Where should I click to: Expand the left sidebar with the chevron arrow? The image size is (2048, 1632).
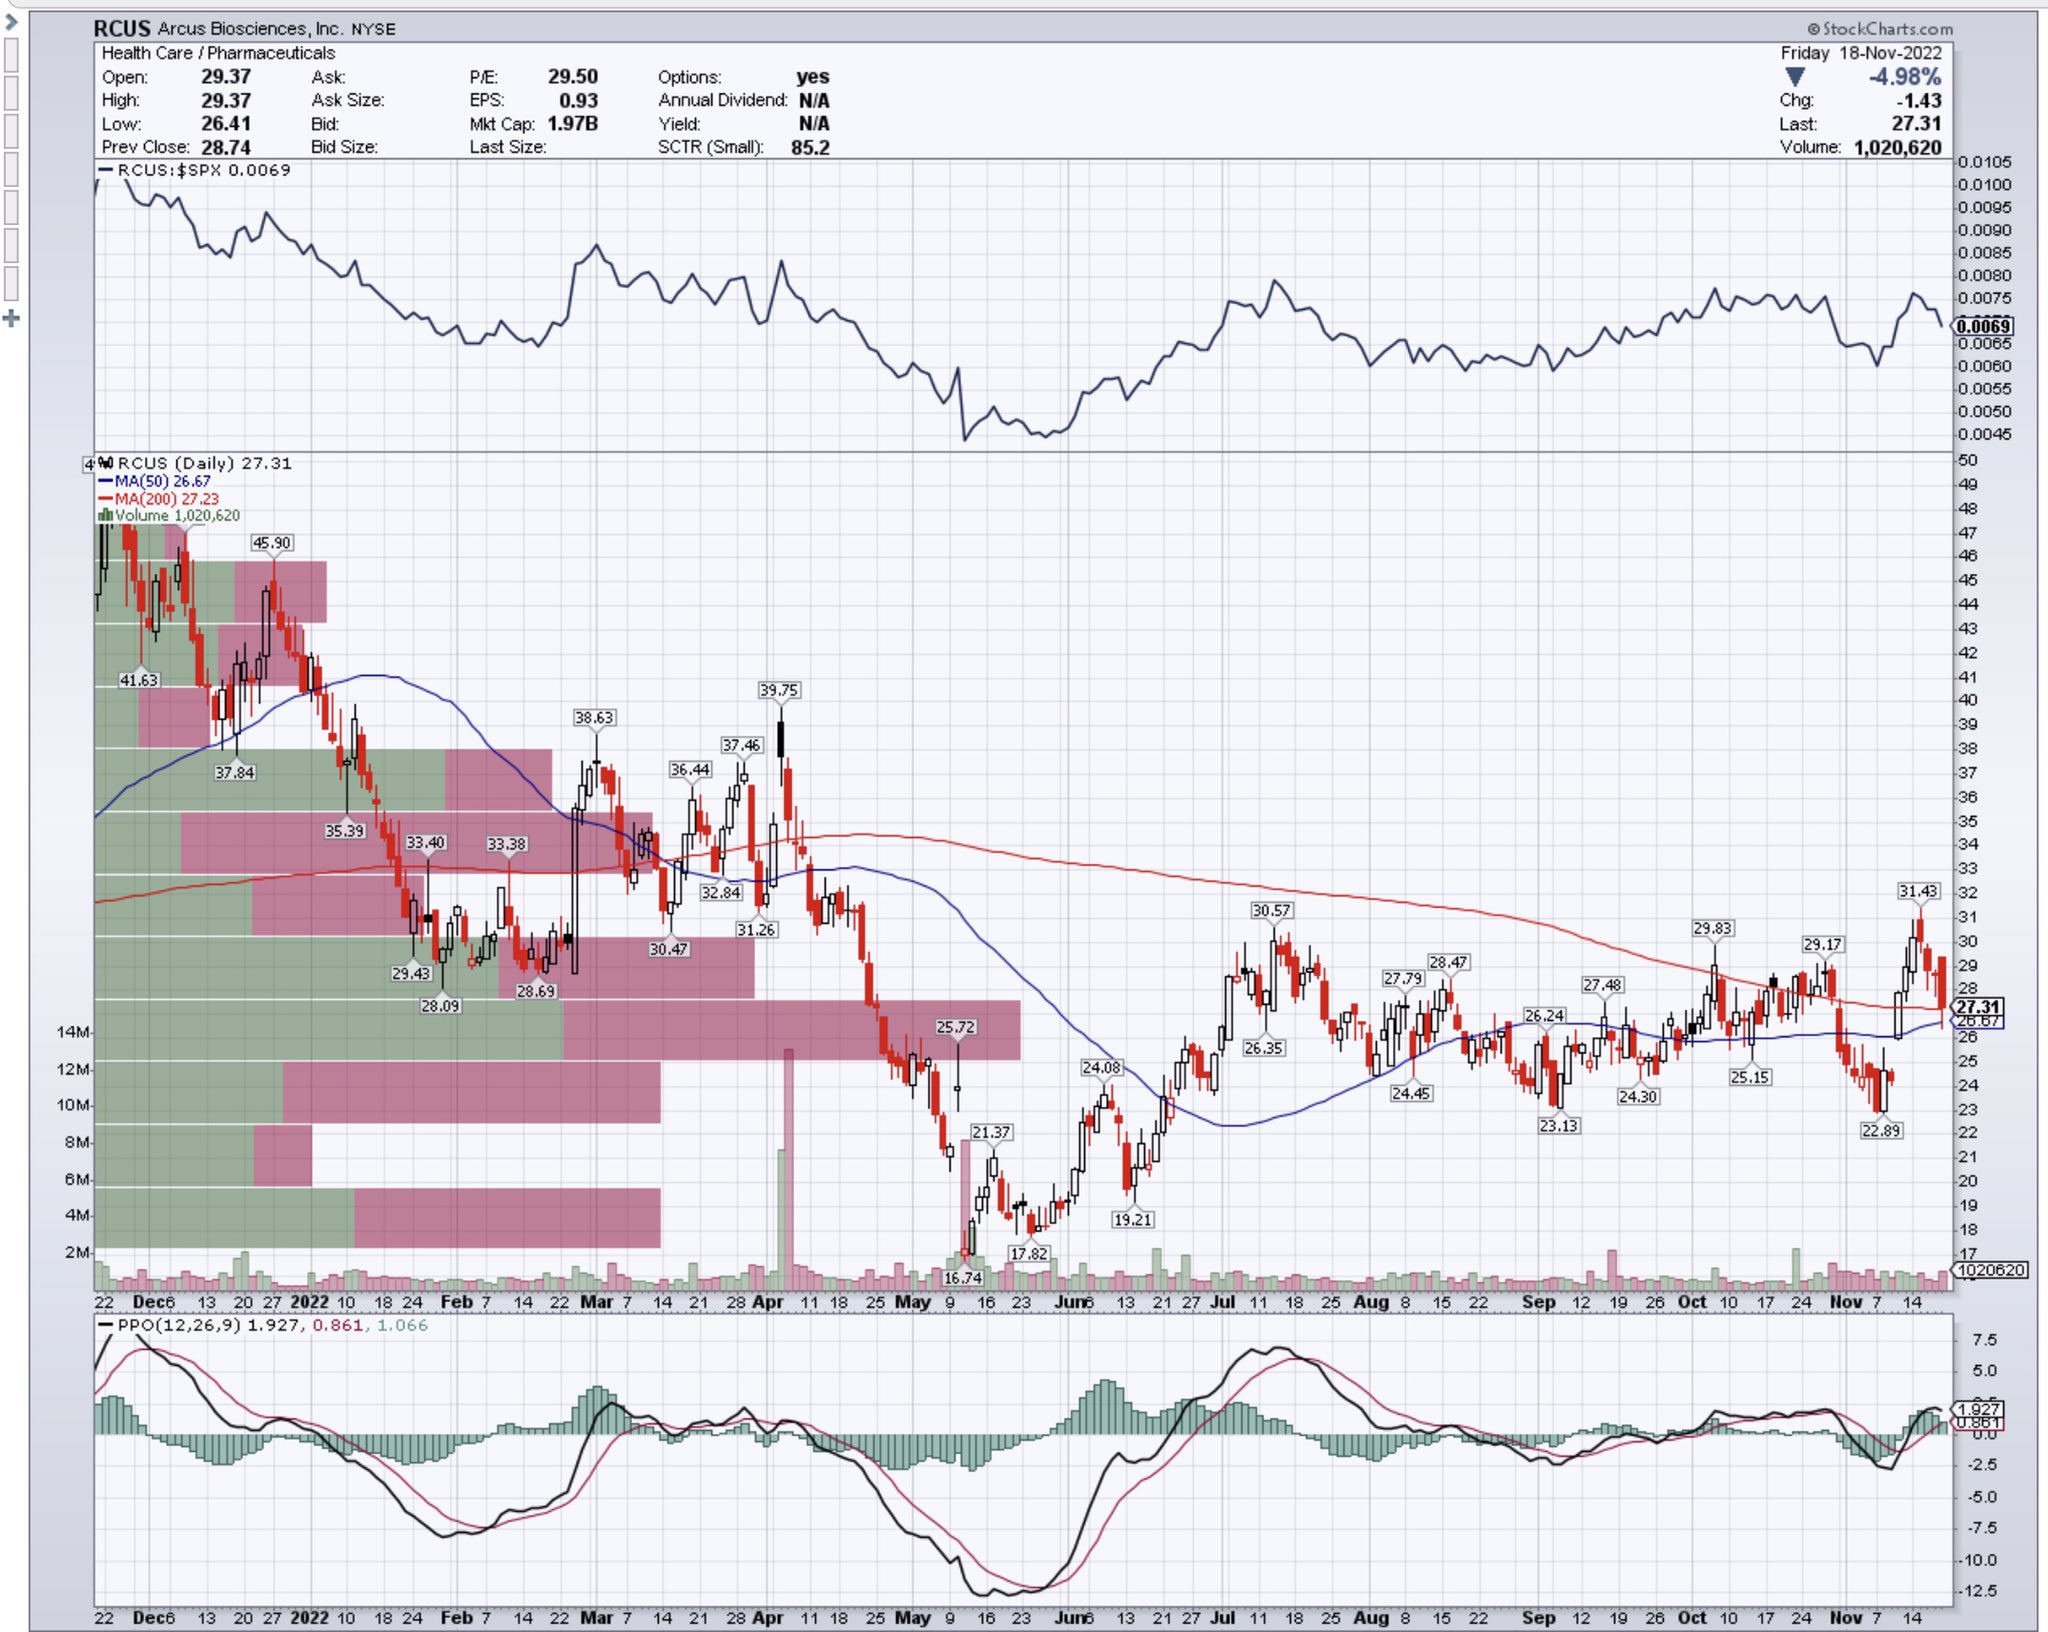point(11,20)
